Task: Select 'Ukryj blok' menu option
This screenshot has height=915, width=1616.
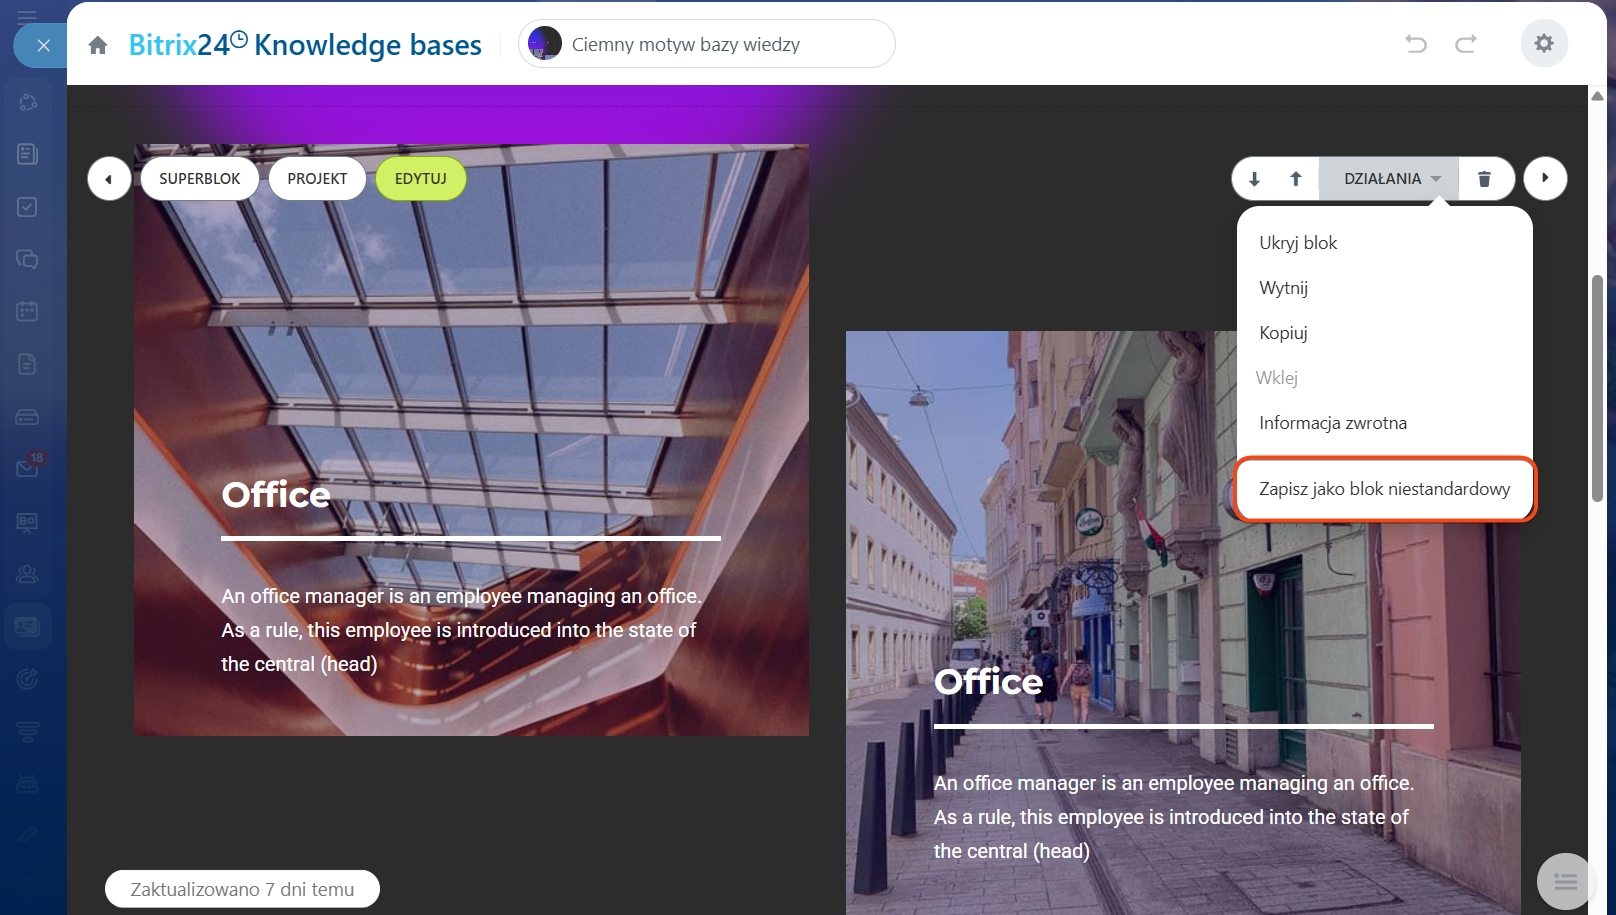Action: [1298, 243]
